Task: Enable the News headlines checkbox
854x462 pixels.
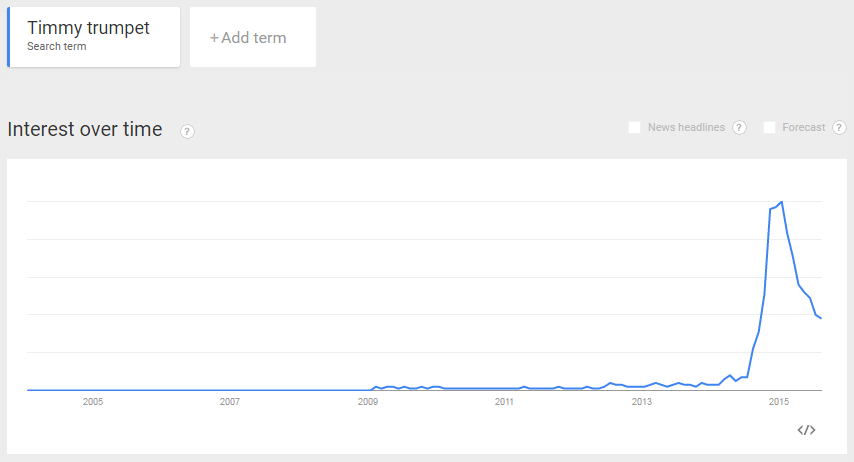Action: 635,127
